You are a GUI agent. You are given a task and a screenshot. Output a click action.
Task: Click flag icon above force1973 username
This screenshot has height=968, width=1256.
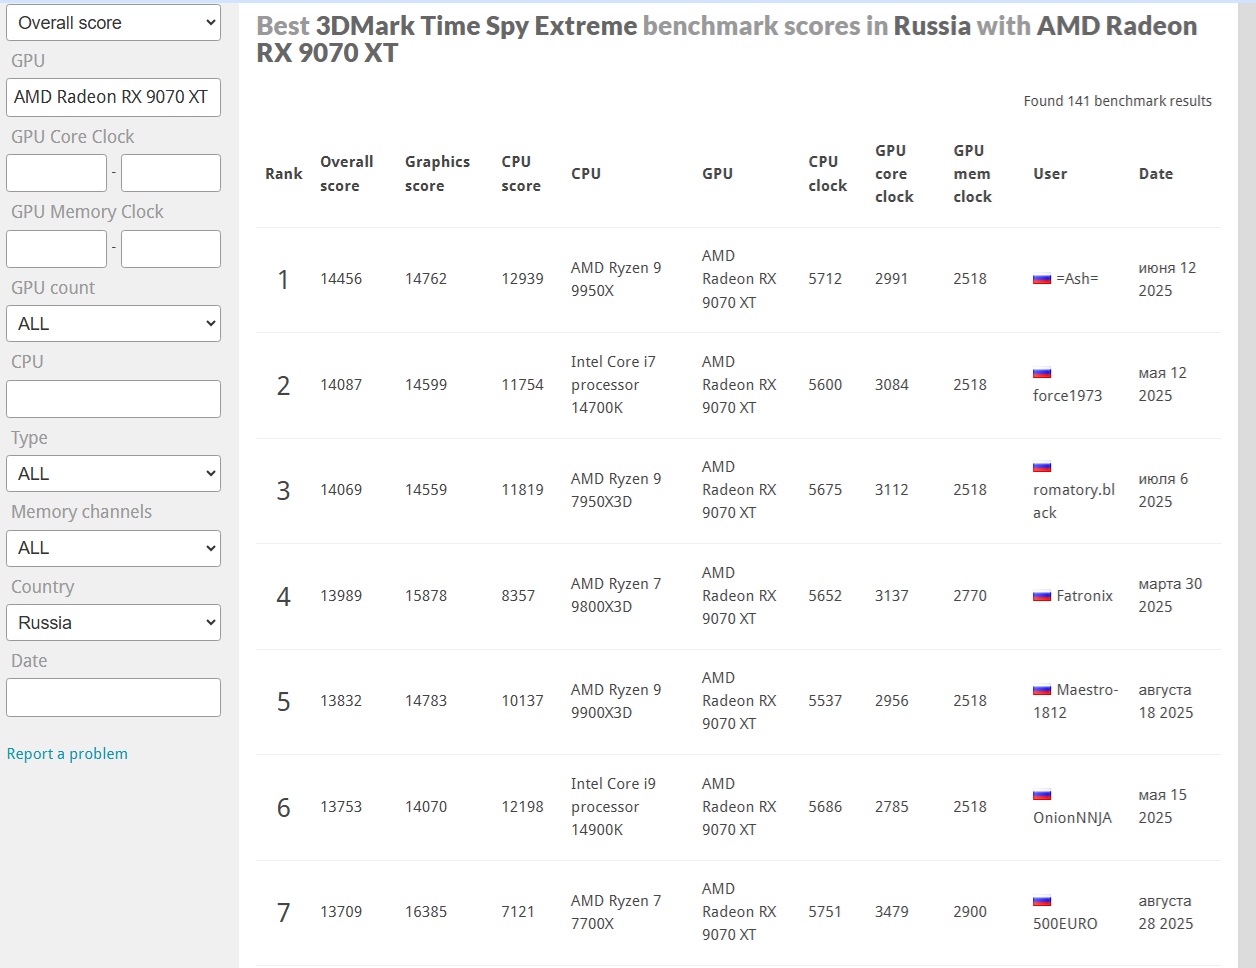[x=1042, y=373]
